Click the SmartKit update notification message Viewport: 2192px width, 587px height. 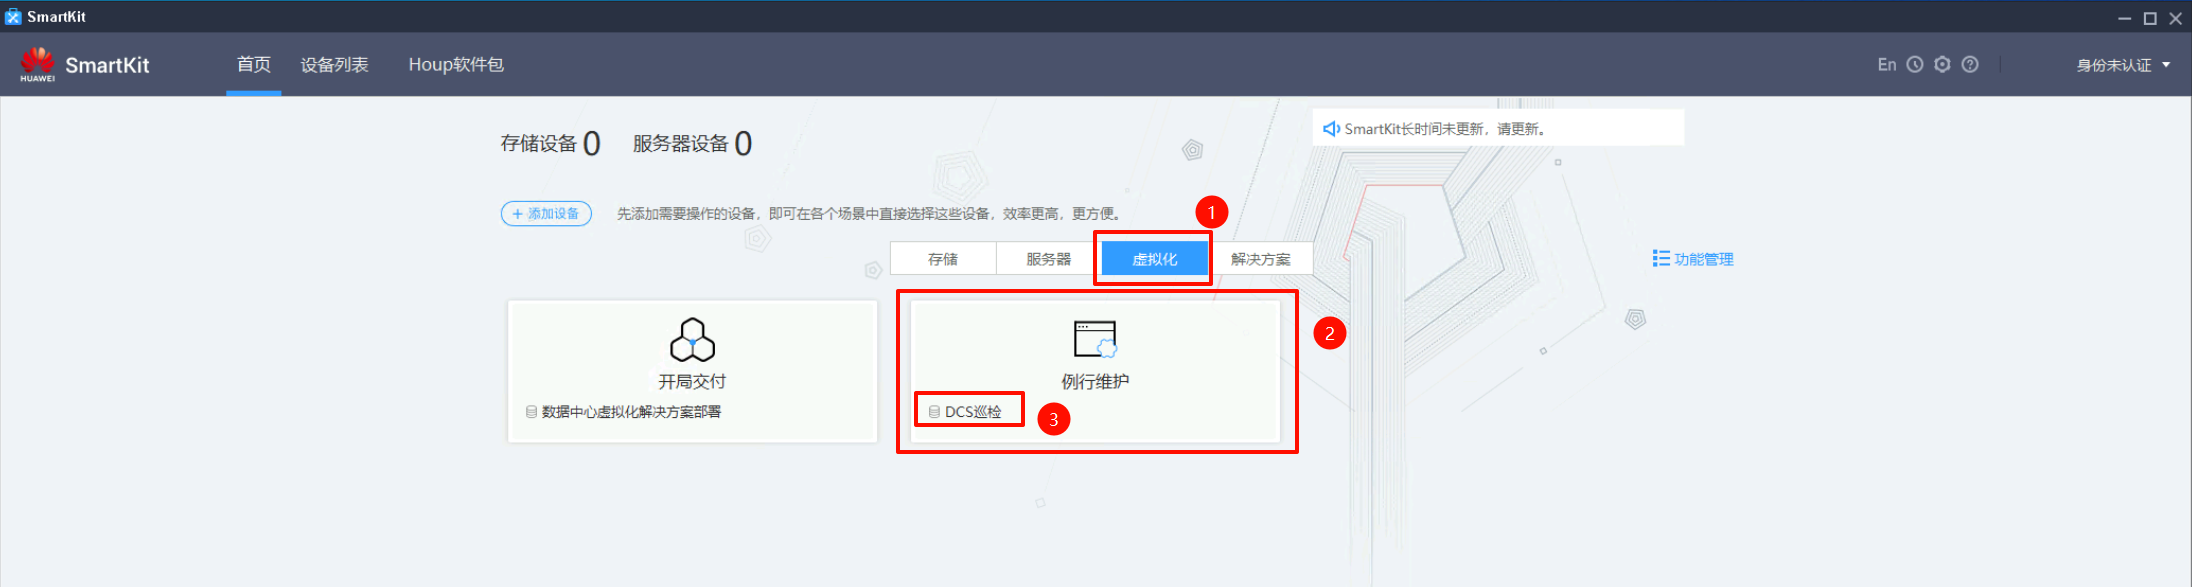point(1445,129)
